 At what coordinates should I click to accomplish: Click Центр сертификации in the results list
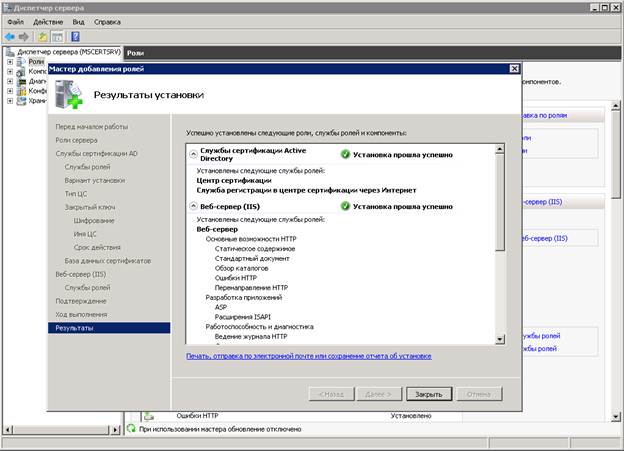(x=234, y=180)
